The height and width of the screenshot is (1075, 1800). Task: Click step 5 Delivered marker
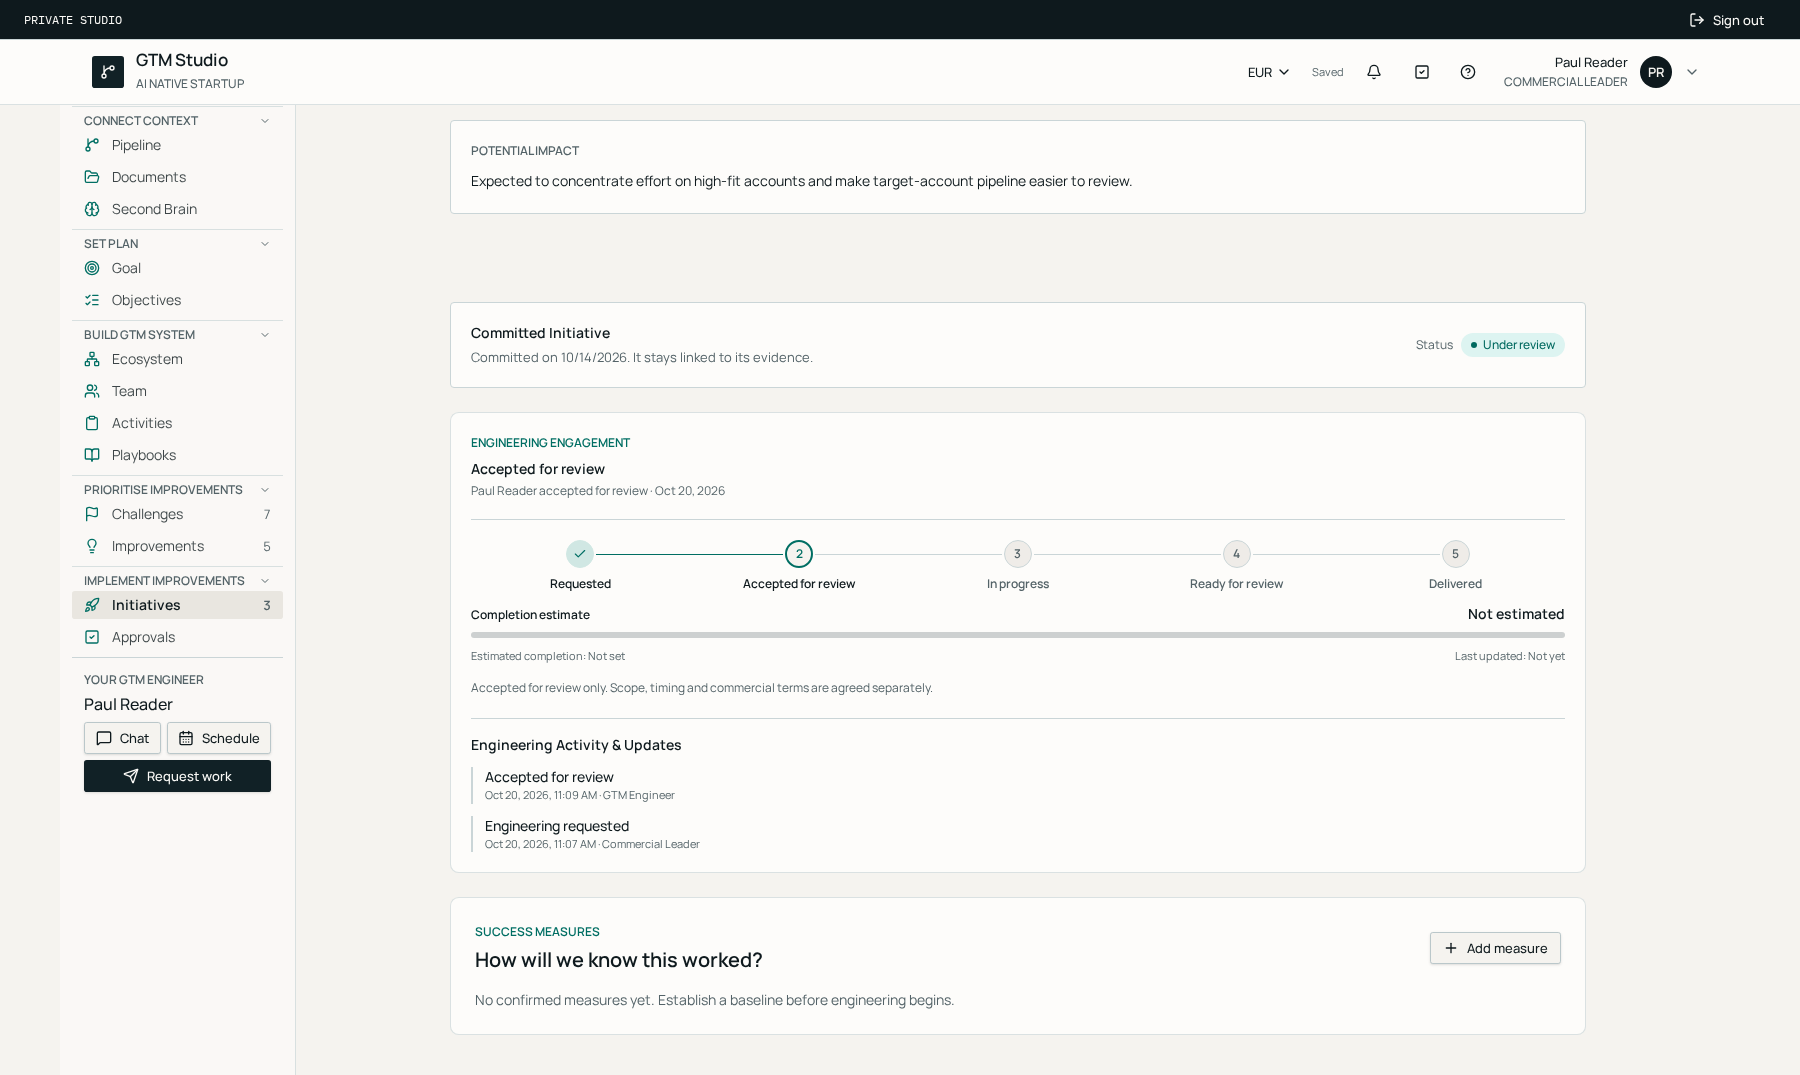click(x=1456, y=554)
